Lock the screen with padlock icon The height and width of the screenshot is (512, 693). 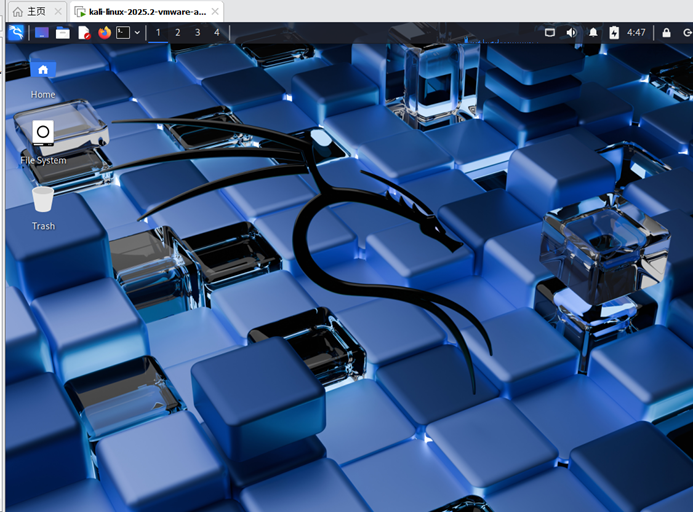click(666, 33)
